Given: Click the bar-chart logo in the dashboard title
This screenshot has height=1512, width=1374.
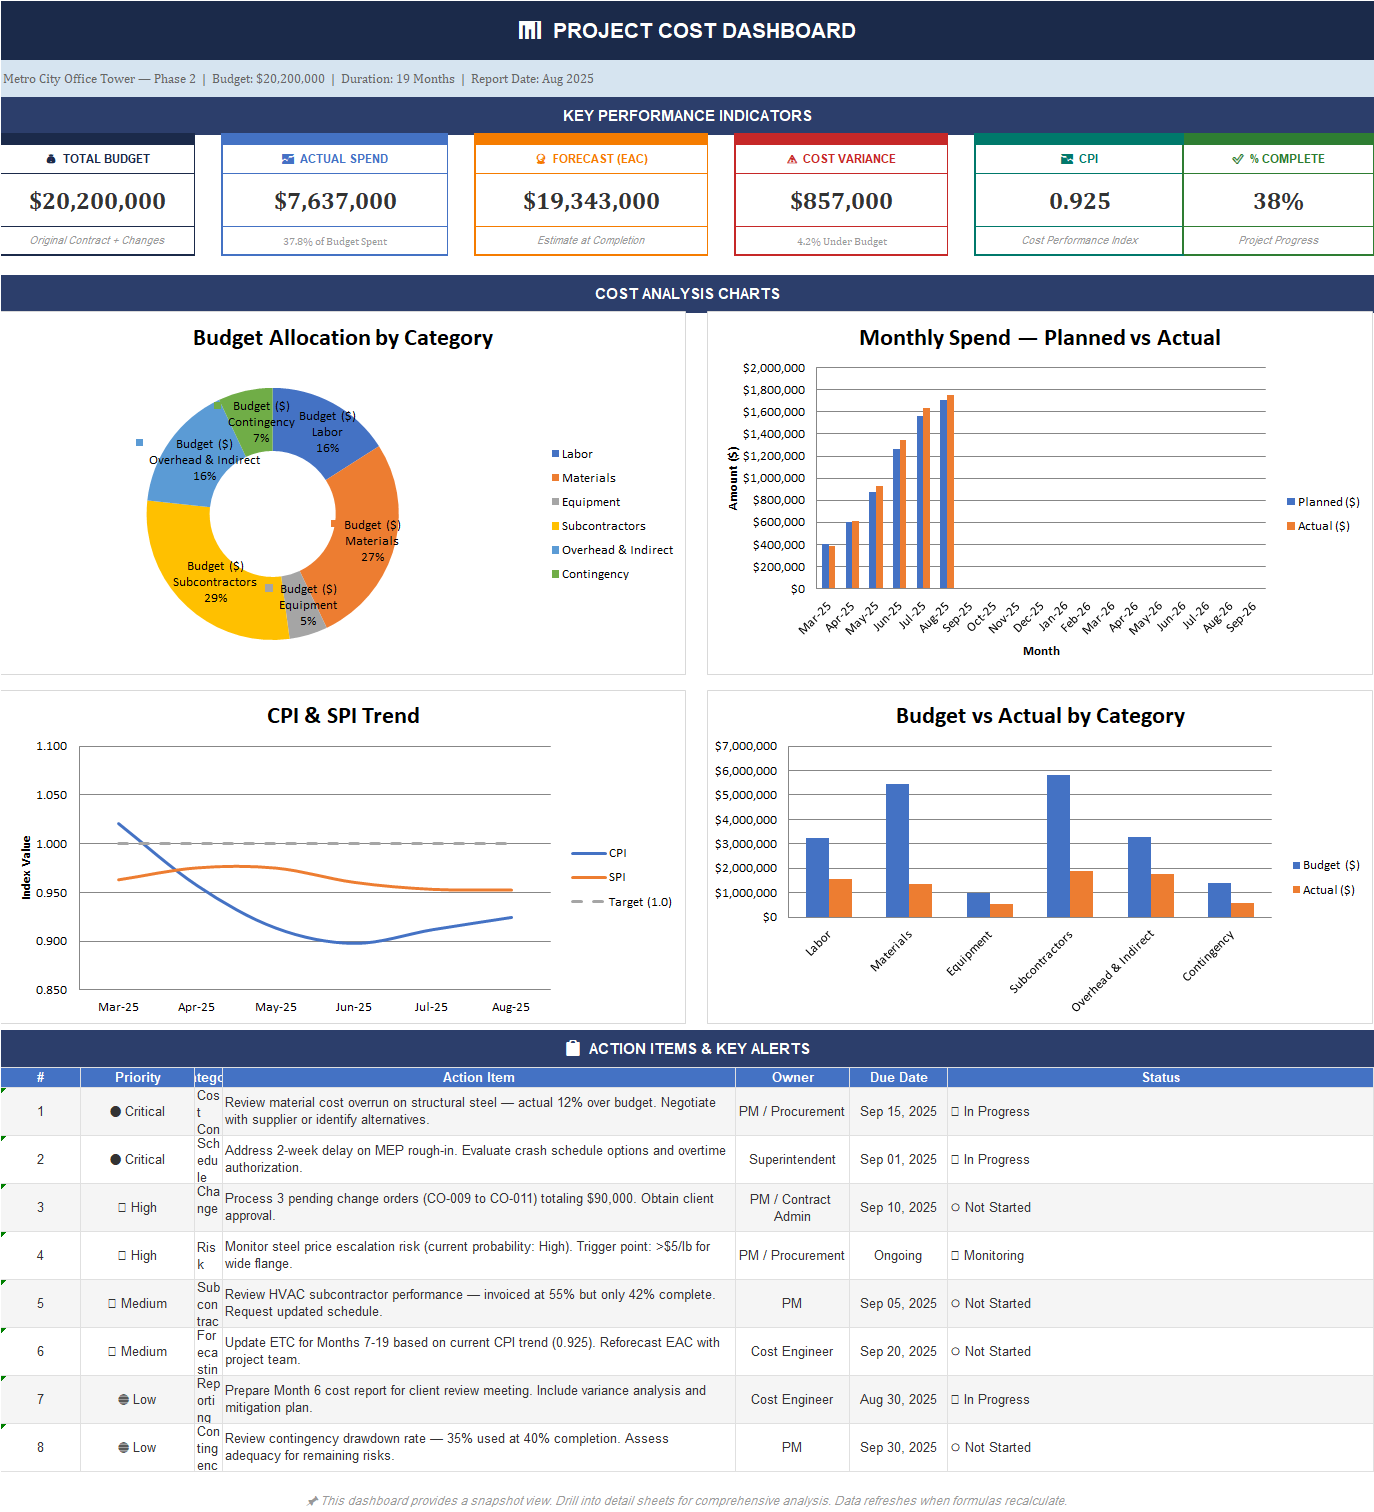Looking at the screenshot, I should pyautogui.click(x=530, y=30).
